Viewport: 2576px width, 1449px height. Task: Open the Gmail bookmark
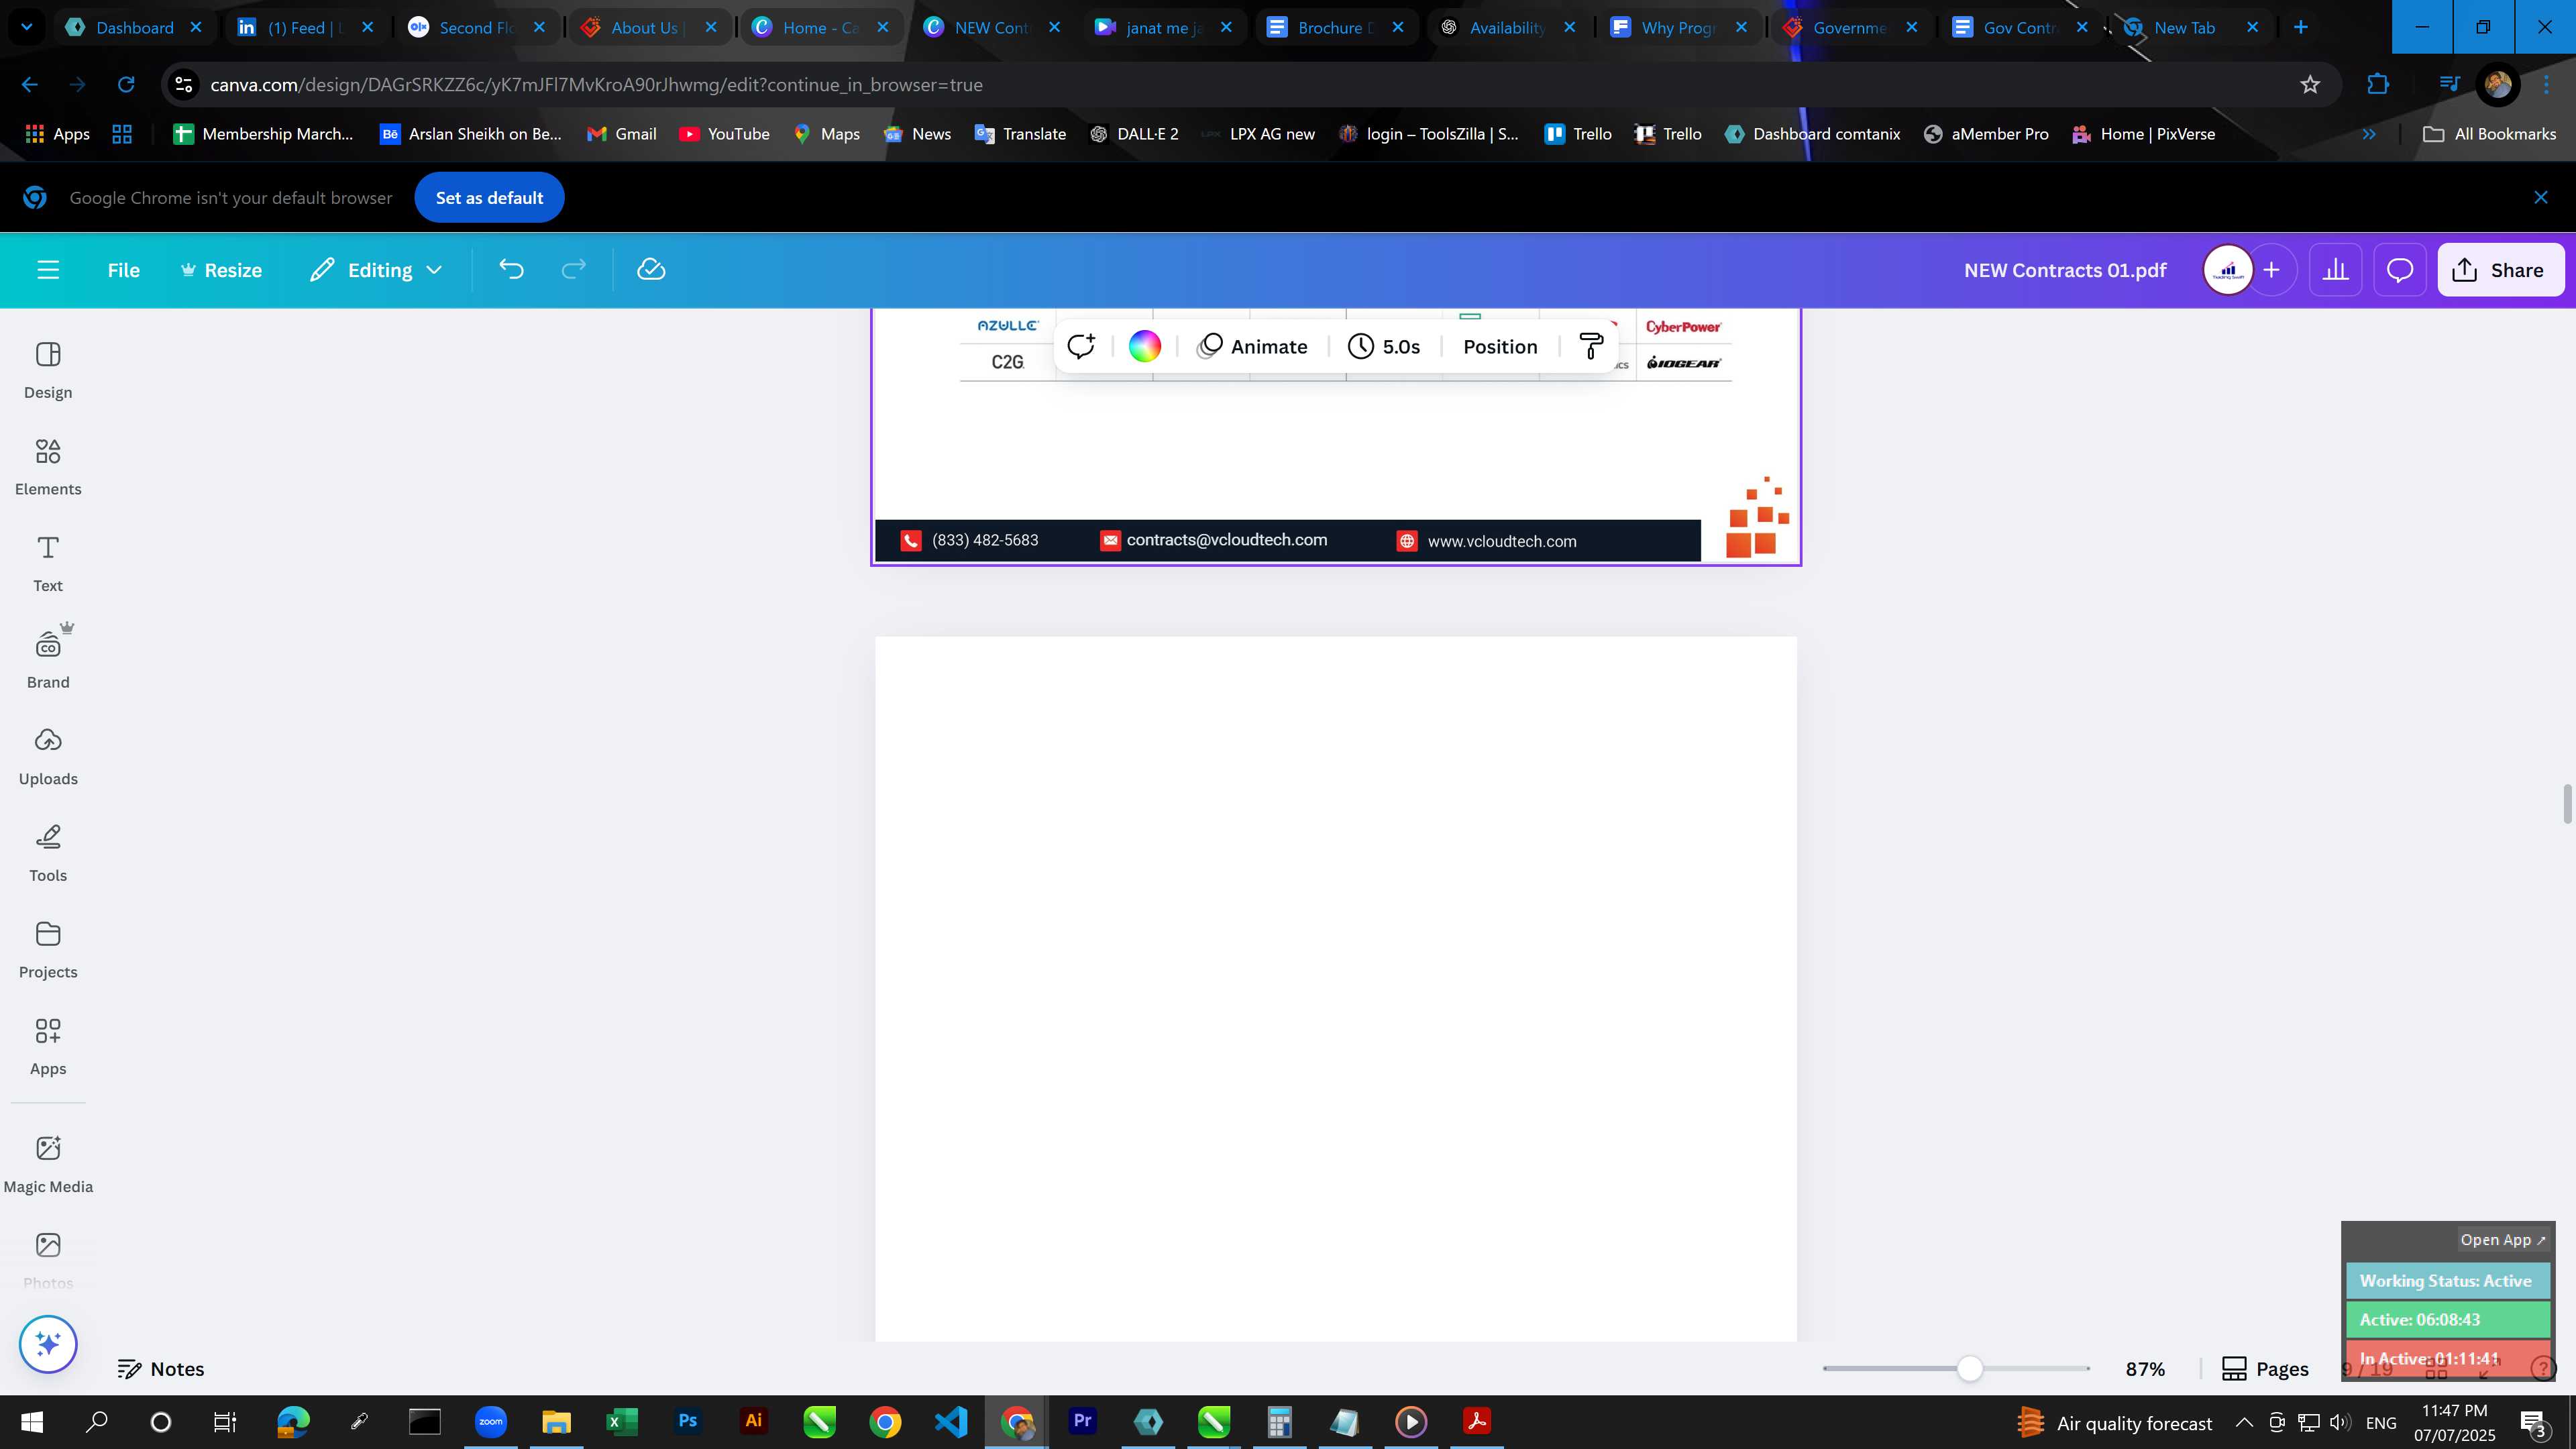click(621, 134)
